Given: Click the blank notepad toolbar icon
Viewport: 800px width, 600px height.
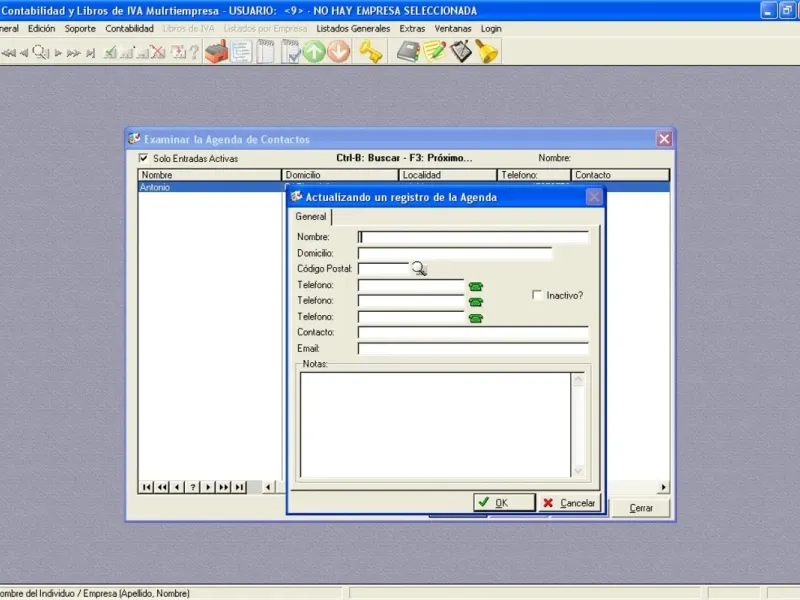Looking at the screenshot, I should click(x=265, y=52).
